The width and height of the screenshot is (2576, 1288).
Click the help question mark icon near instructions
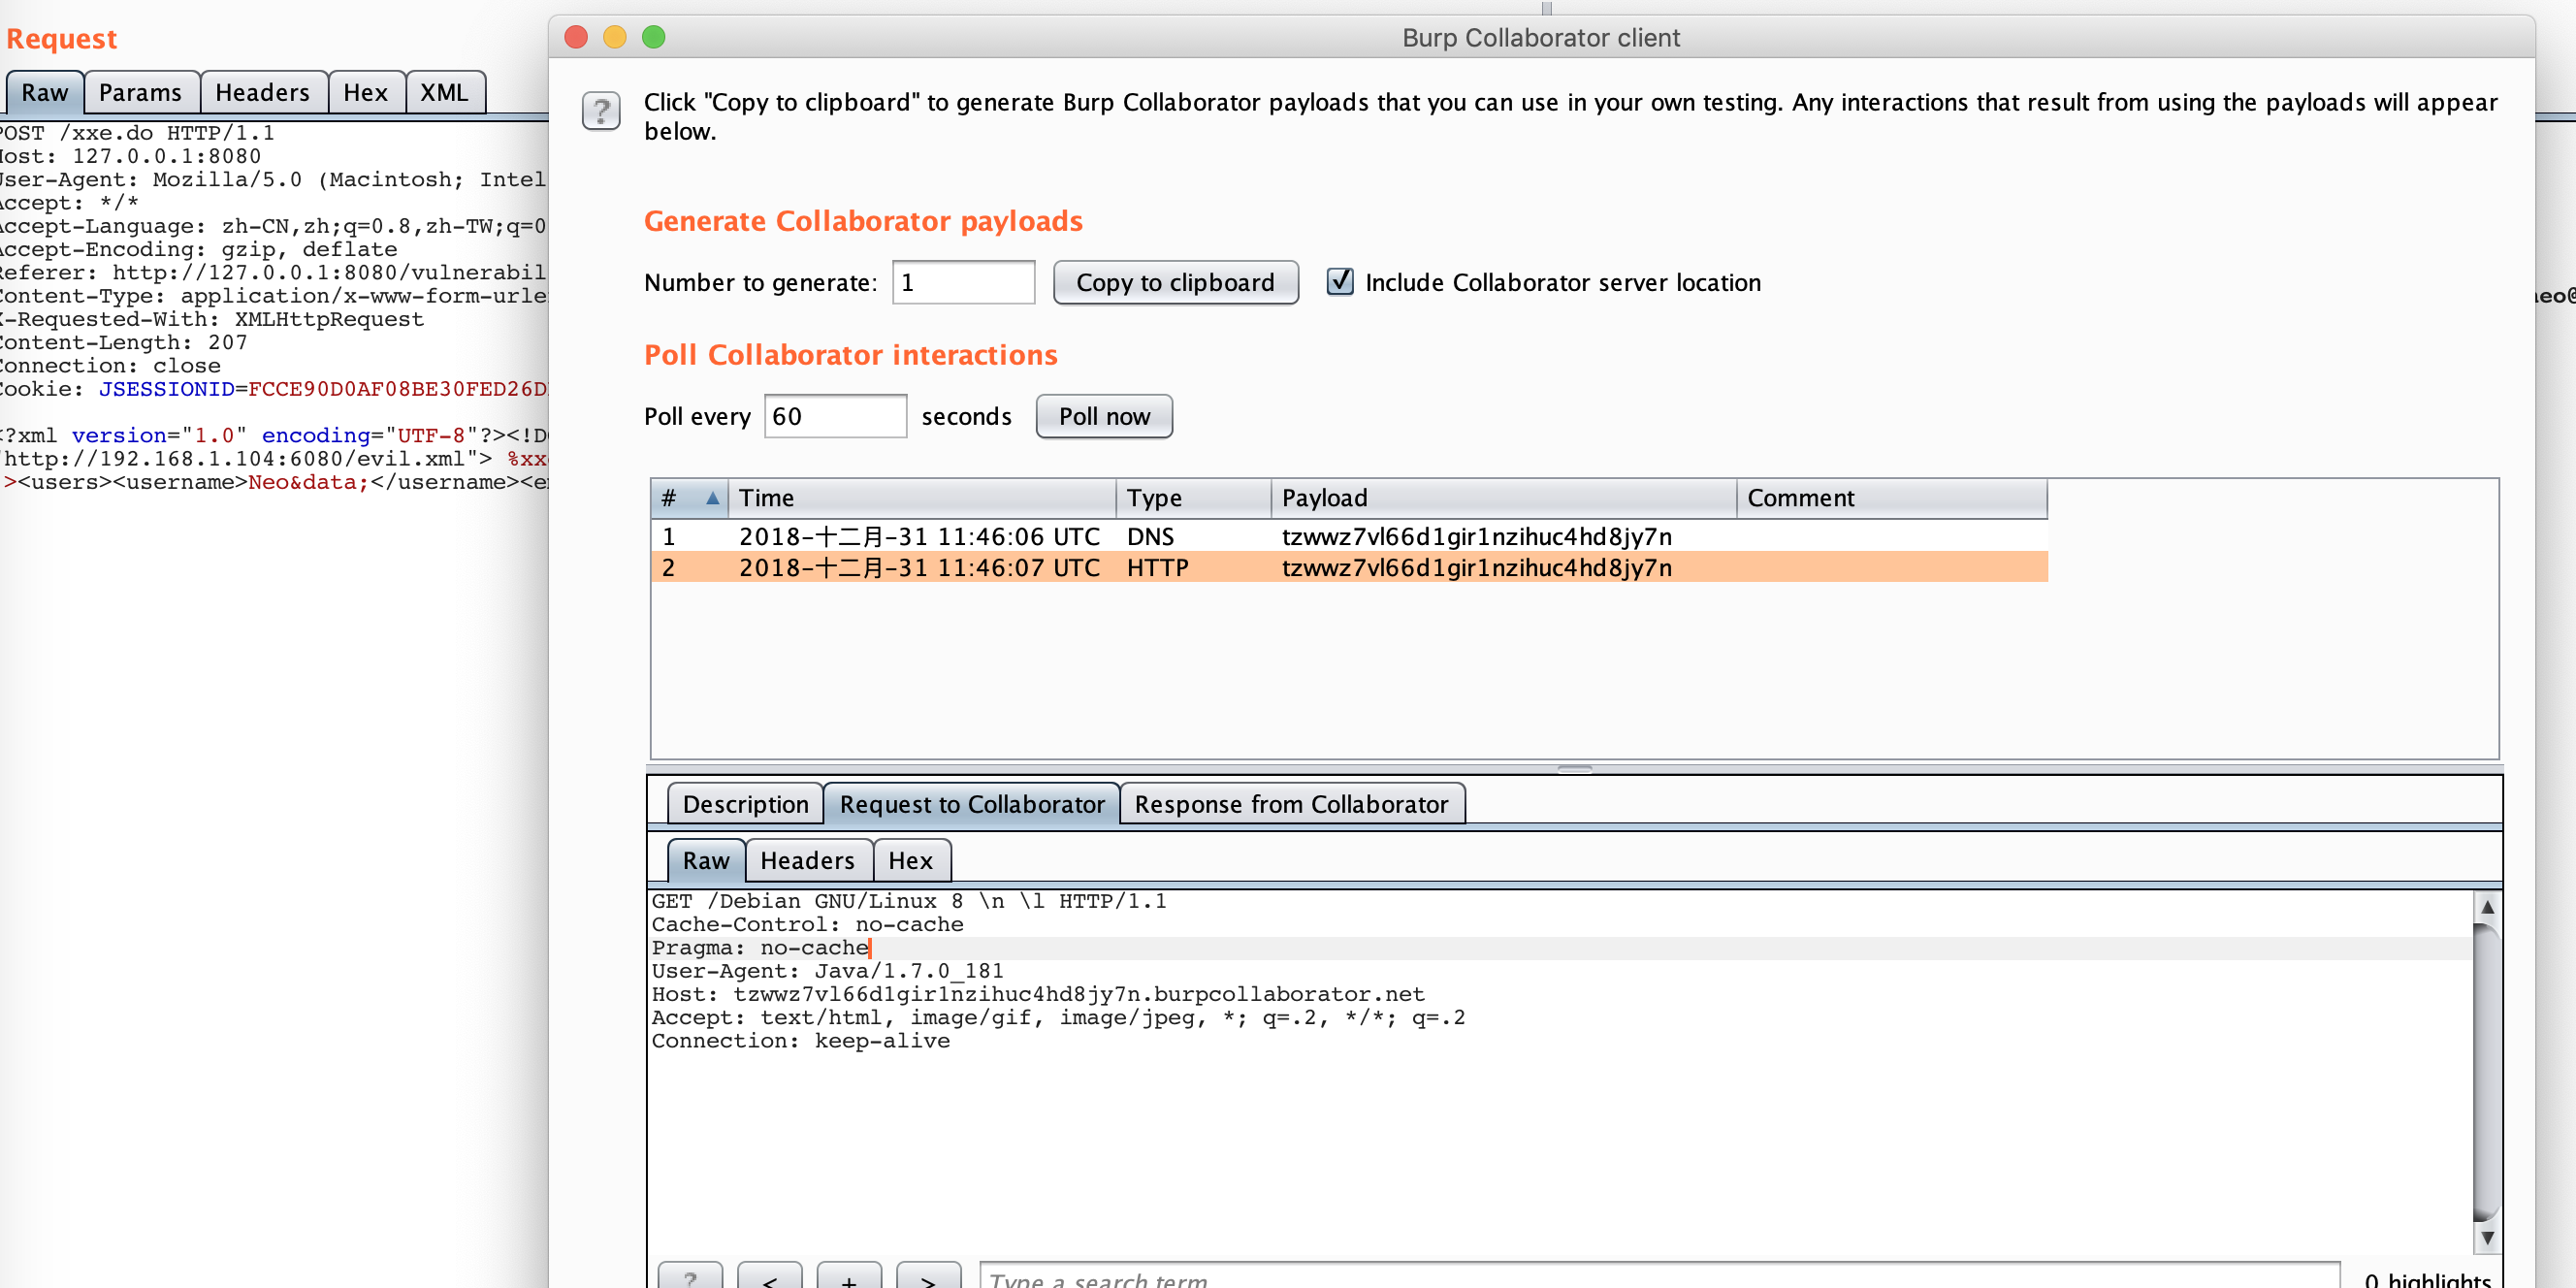coord(601,111)
